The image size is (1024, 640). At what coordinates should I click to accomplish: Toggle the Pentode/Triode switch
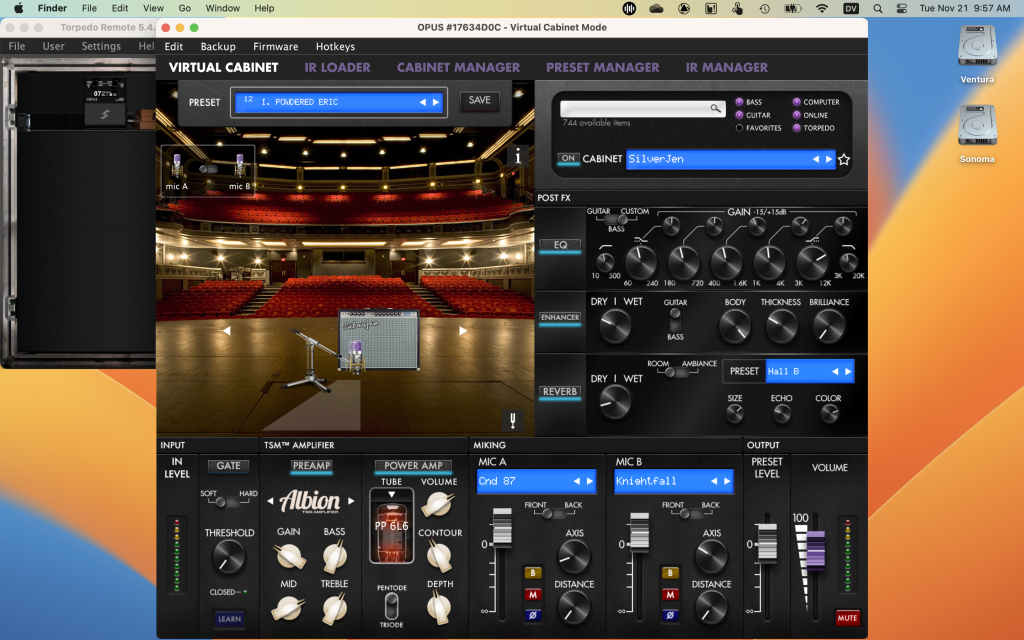pos(391,605)
